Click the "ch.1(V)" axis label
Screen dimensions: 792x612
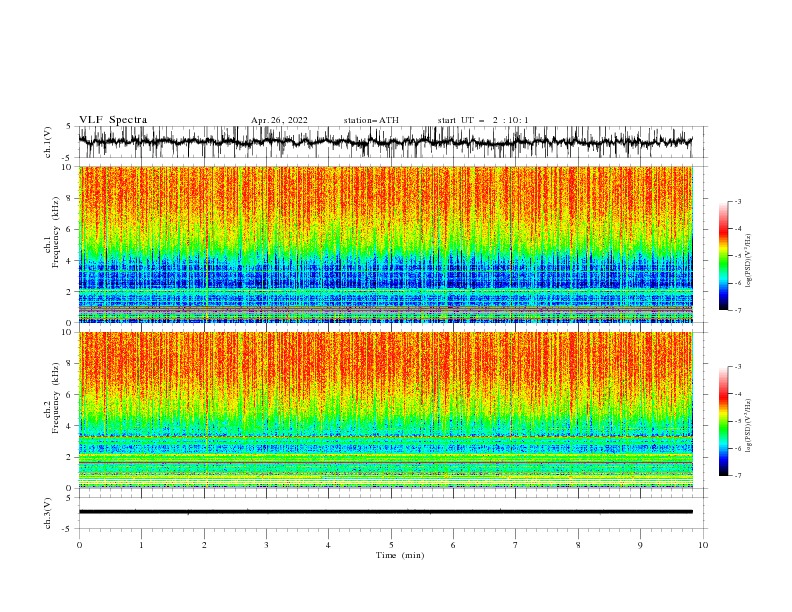point(48,142)
